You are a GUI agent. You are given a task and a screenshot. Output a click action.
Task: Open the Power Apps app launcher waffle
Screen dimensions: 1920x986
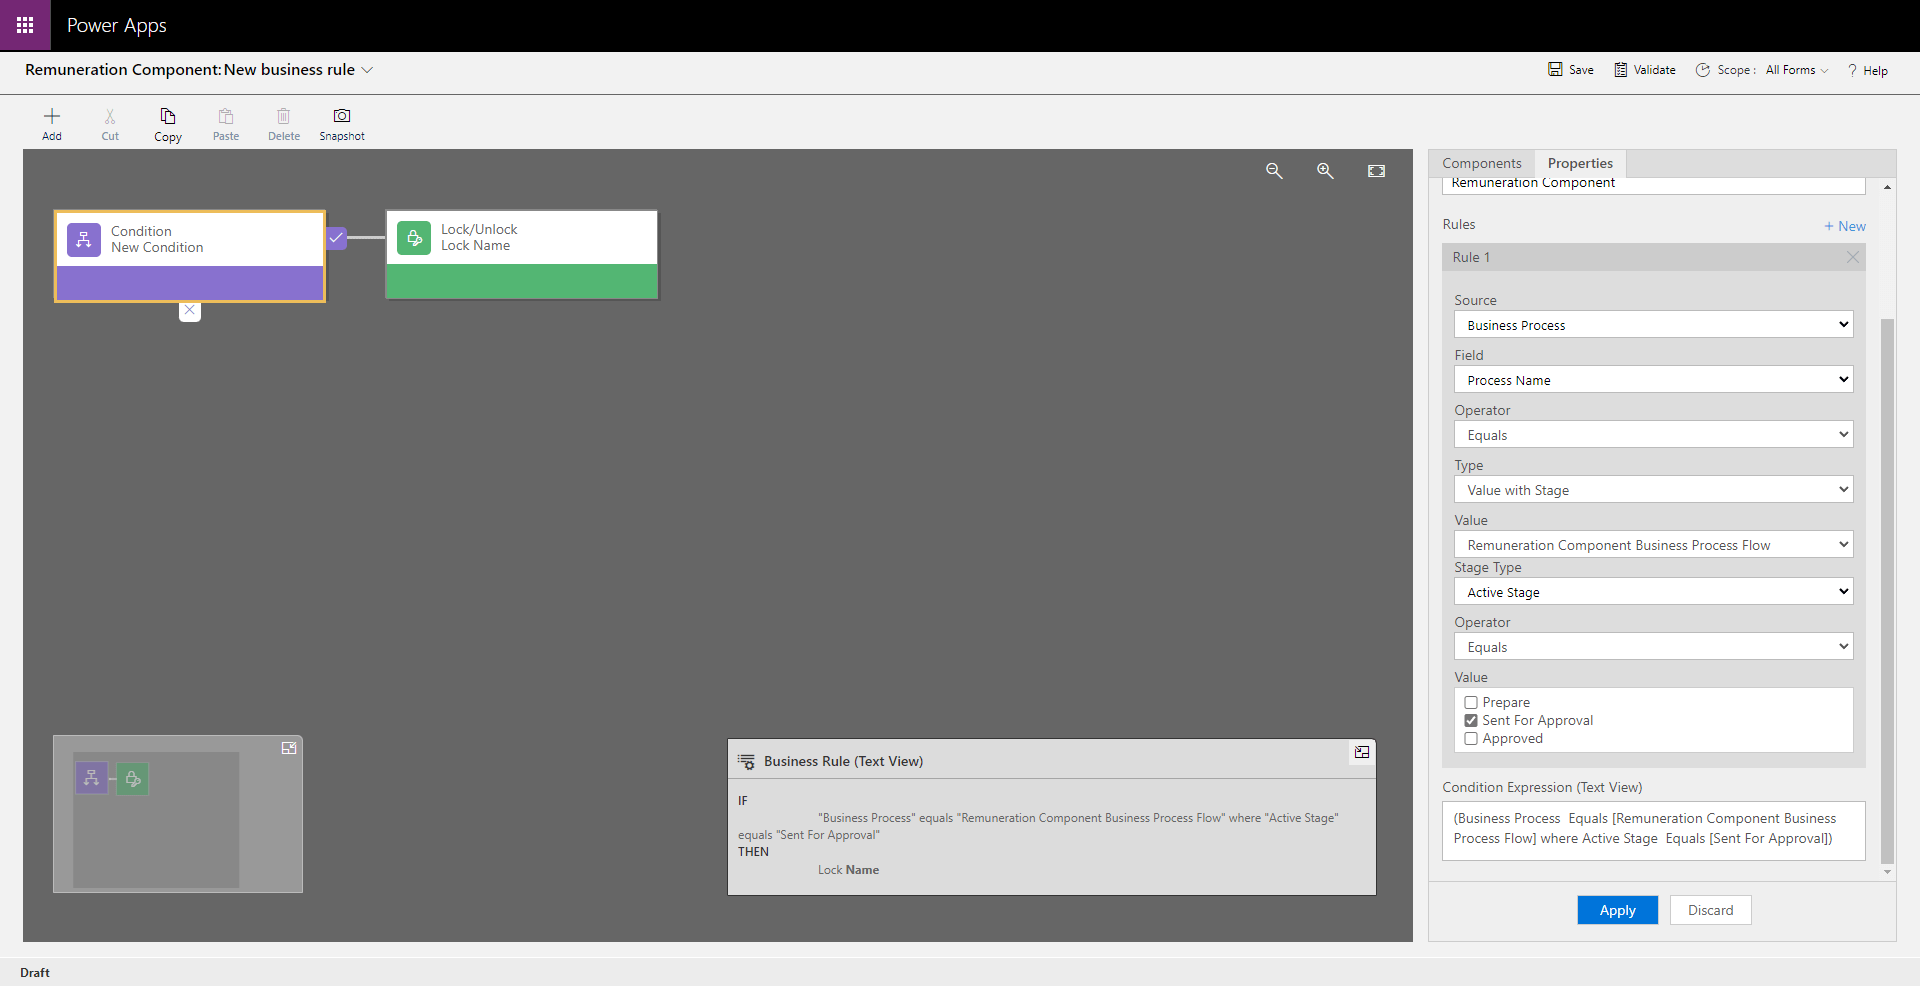pos(25,25)
